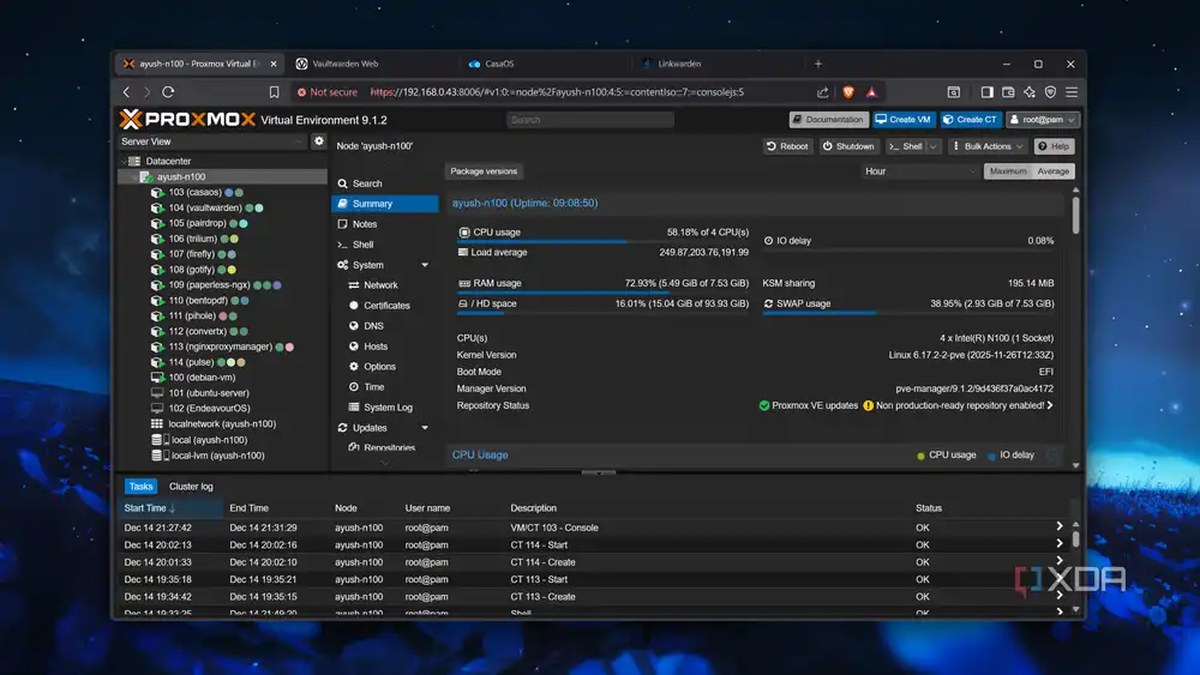1200x675 pixels.
Task: Click the stopped VM icon for 101 (ubuntu-server)
Action: (x=157, y=393)
